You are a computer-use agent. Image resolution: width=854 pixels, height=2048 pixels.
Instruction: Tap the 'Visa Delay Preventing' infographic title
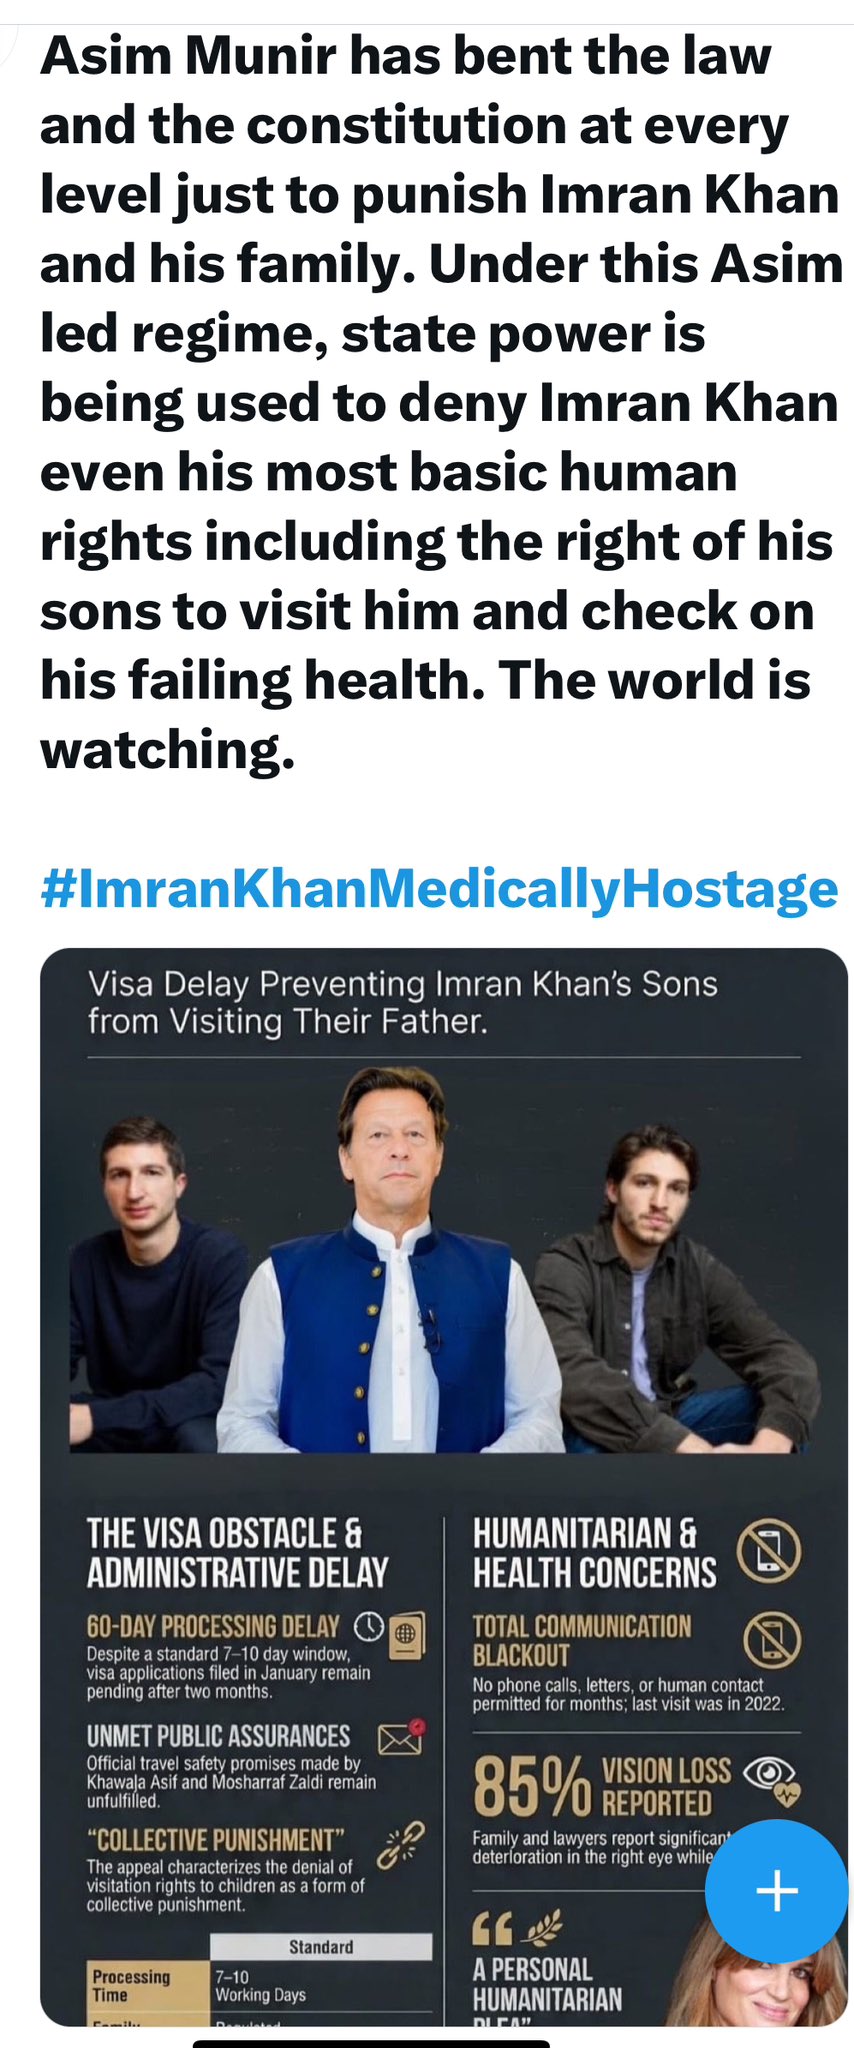[402, 1002]
